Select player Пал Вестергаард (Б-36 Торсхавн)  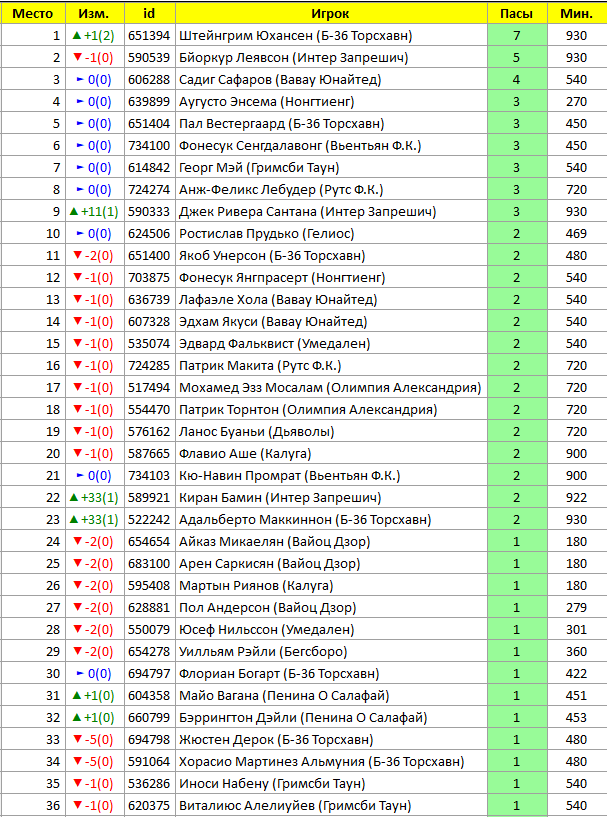tap(282, 123)
